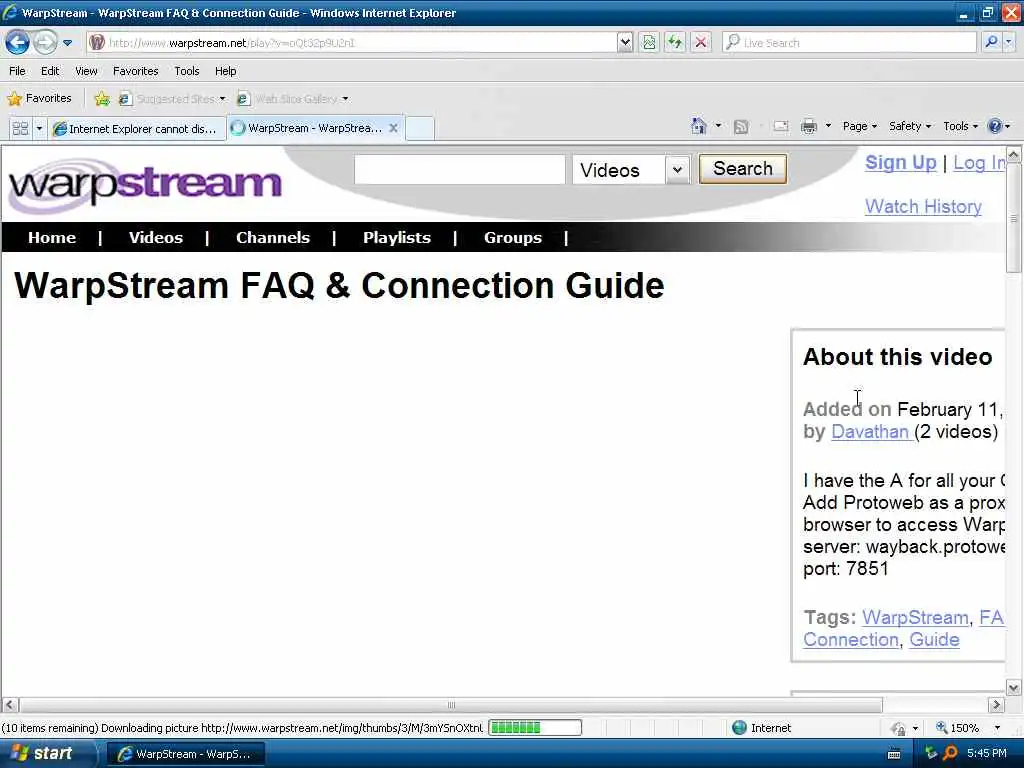Open the Watch History link
This screenshot has height=768, width=1024.
[x=923, y=206]
